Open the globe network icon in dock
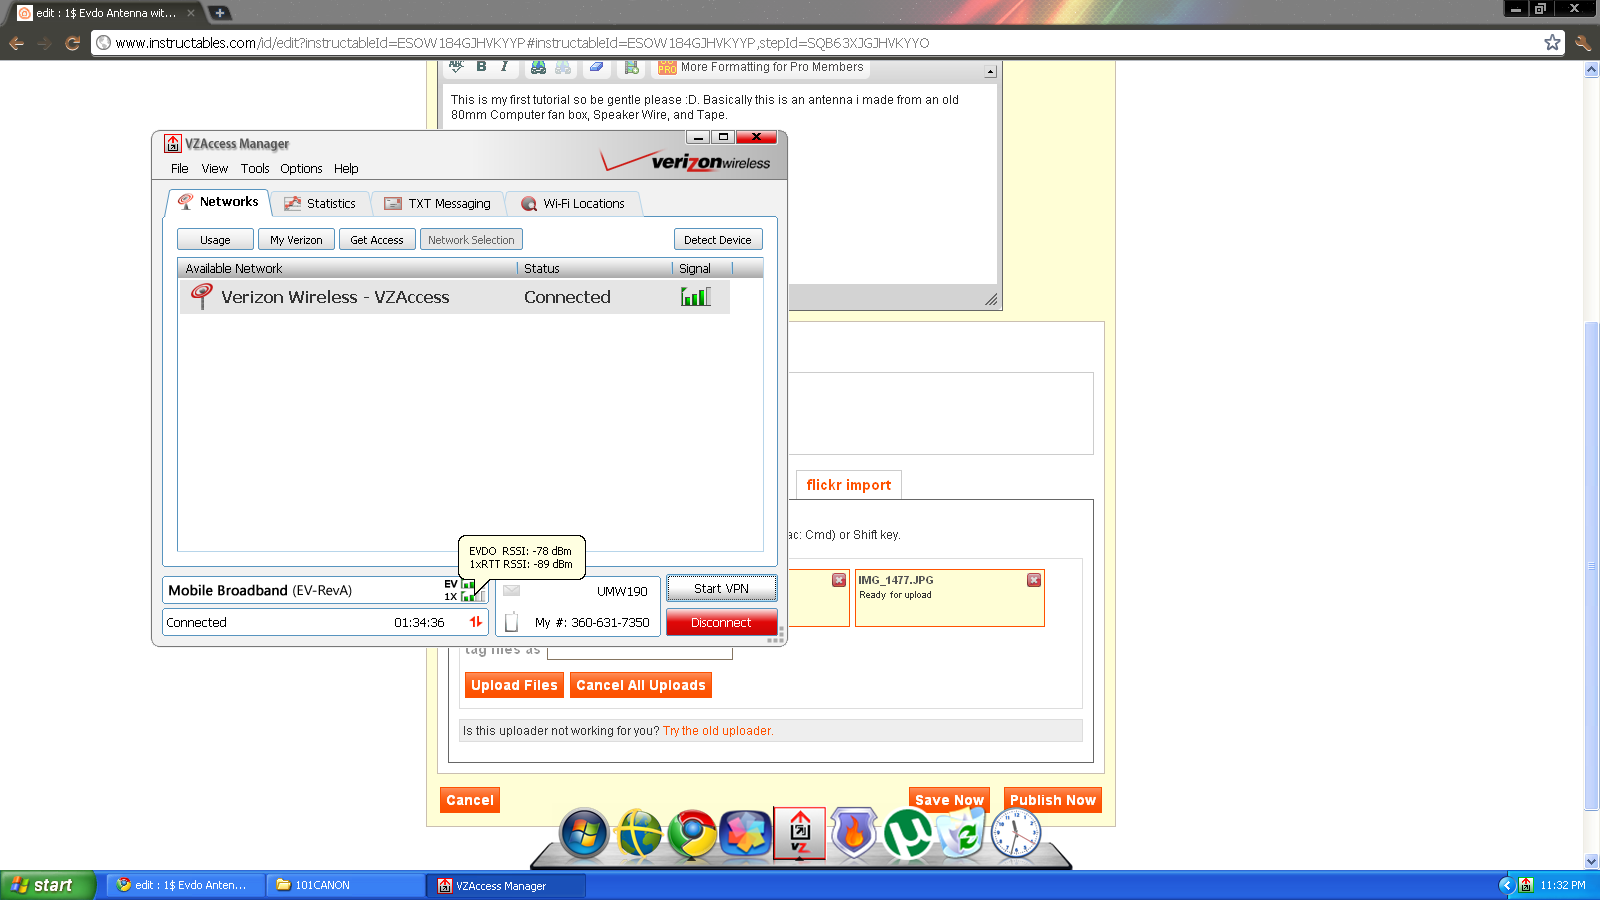1600x900 pixels. [640, 834]
